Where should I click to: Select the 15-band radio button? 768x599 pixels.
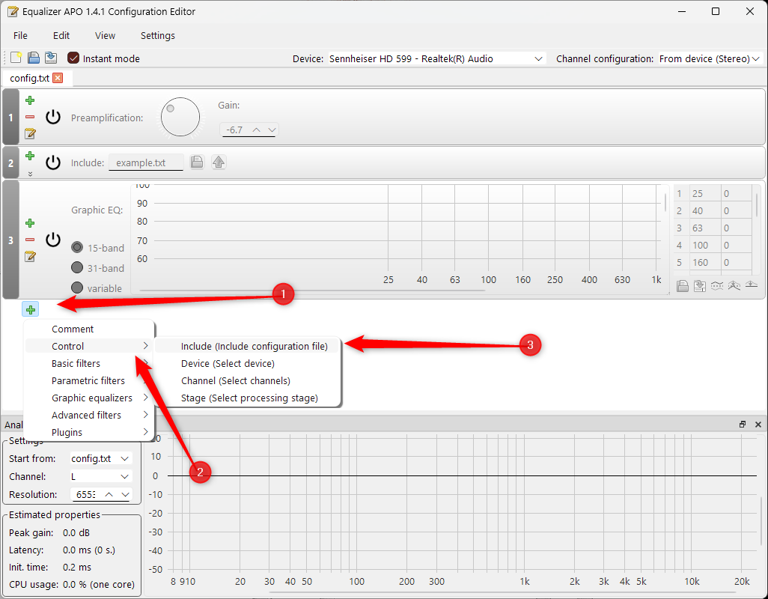(x=77, y=248)
